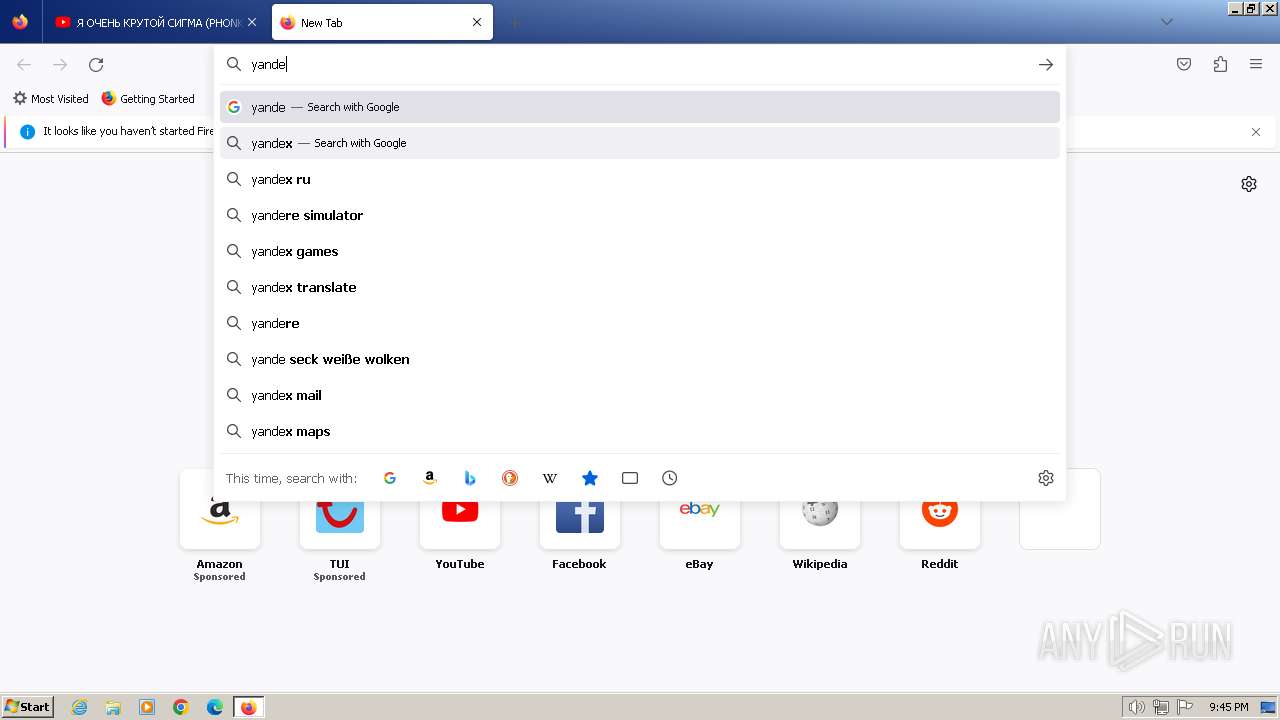This screenshot has width=1280, height=720.
Task: Open the Firefox application menu
Action: point(1256,64)
